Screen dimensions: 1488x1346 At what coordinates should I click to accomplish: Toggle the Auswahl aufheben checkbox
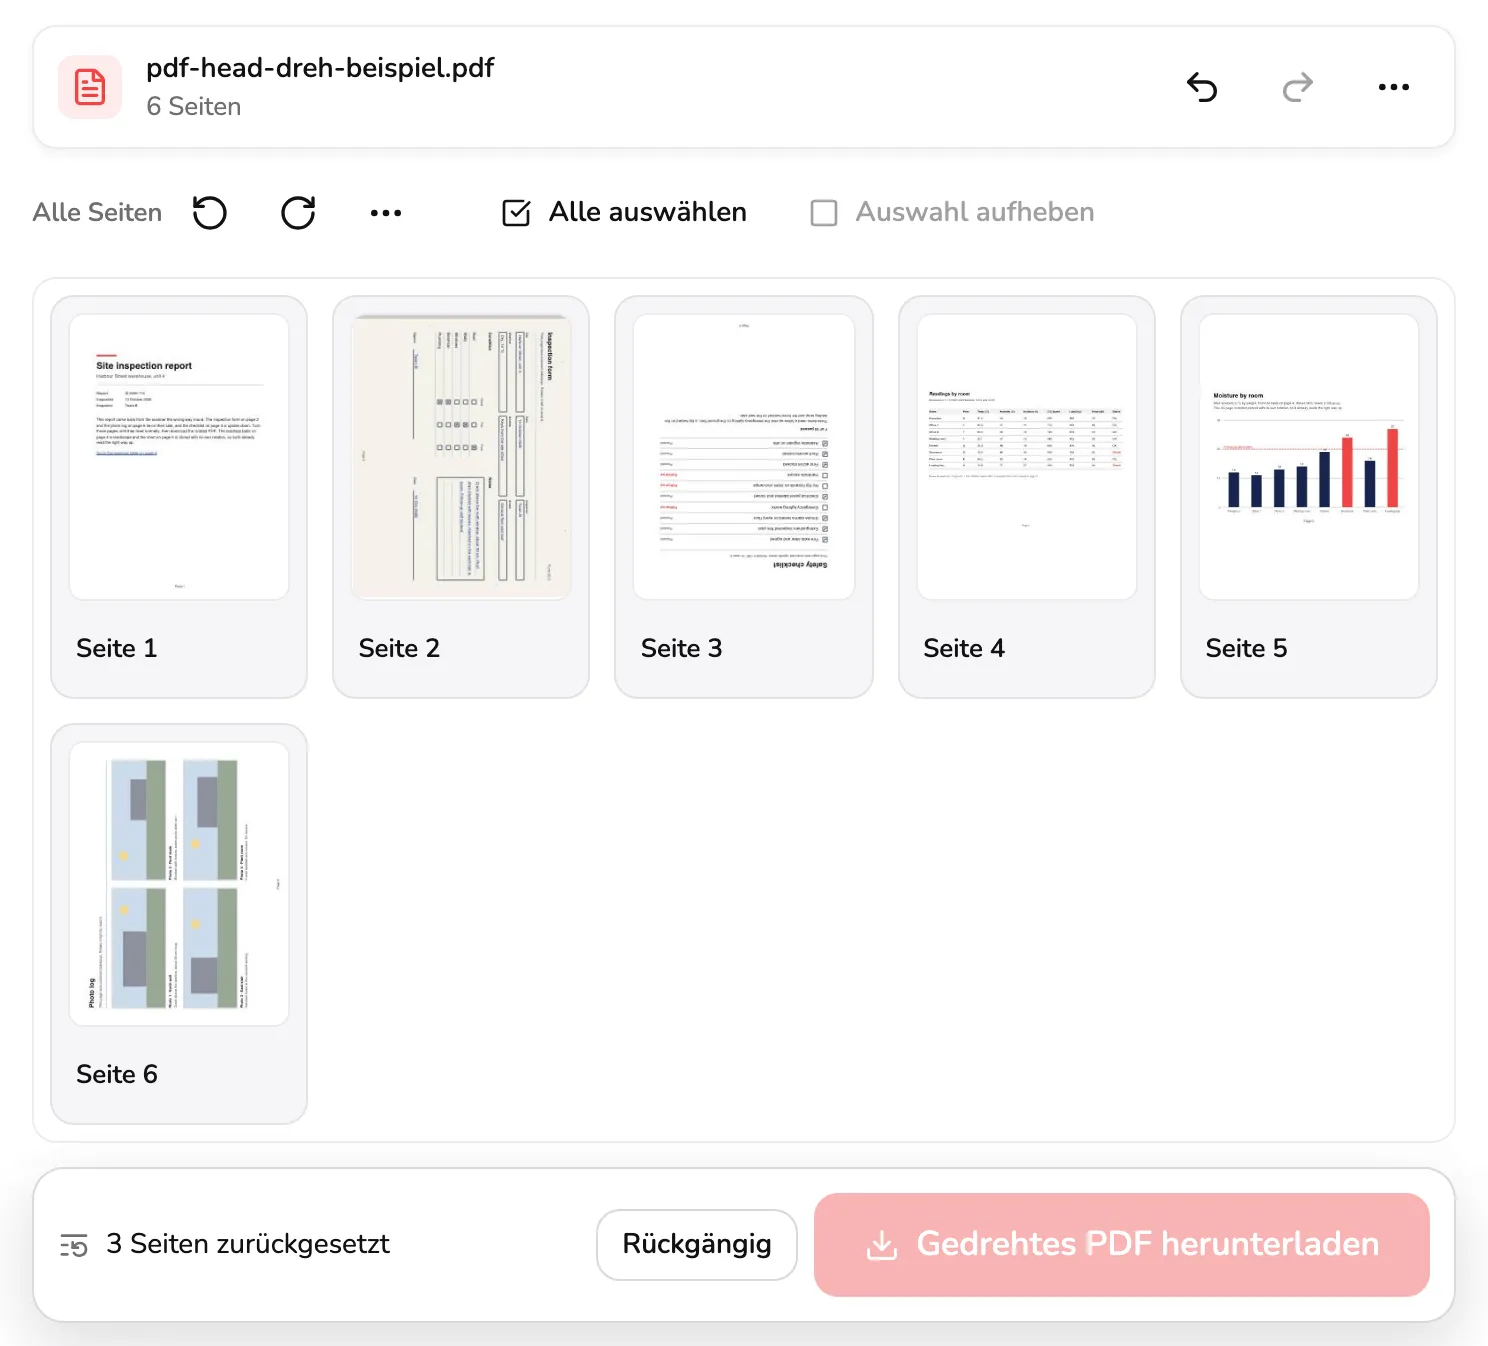click(824, 213)
